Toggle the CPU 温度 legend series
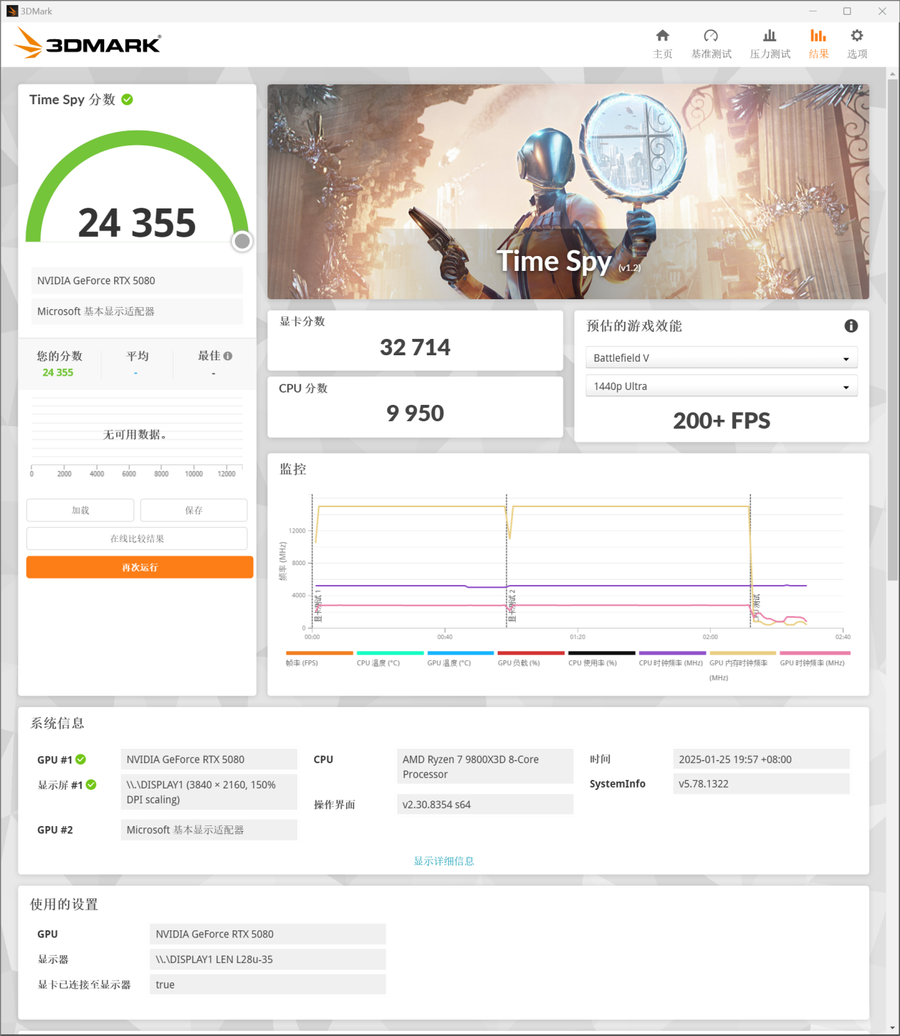 (390, 654)
